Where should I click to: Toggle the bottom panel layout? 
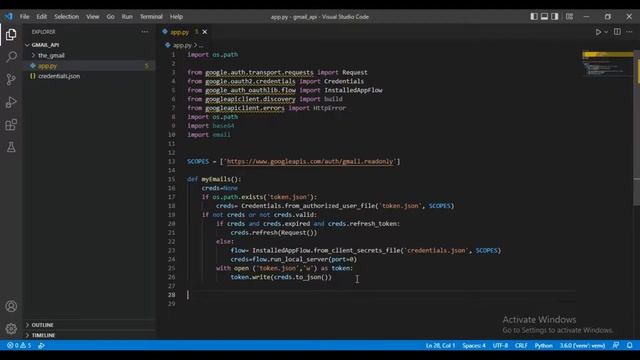[x=544, y=16]
